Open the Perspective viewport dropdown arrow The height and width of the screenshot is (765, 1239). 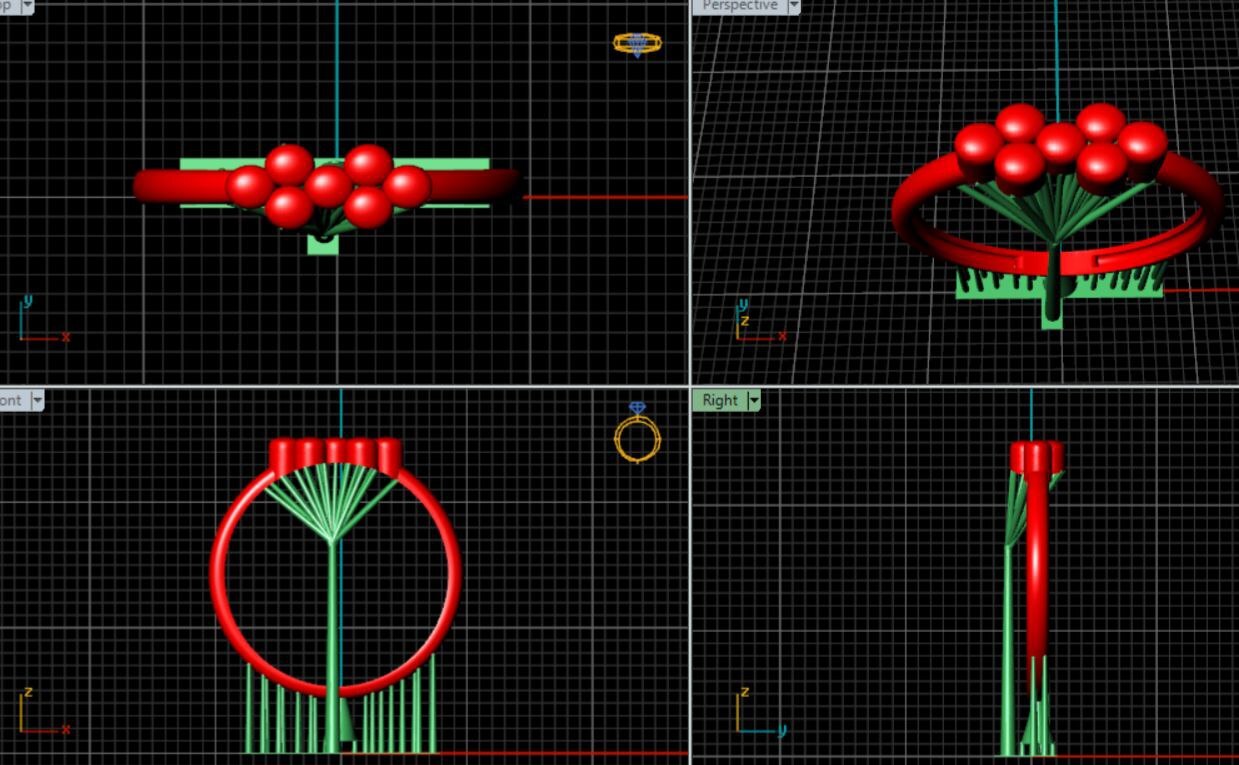click(x=794, y=6)
